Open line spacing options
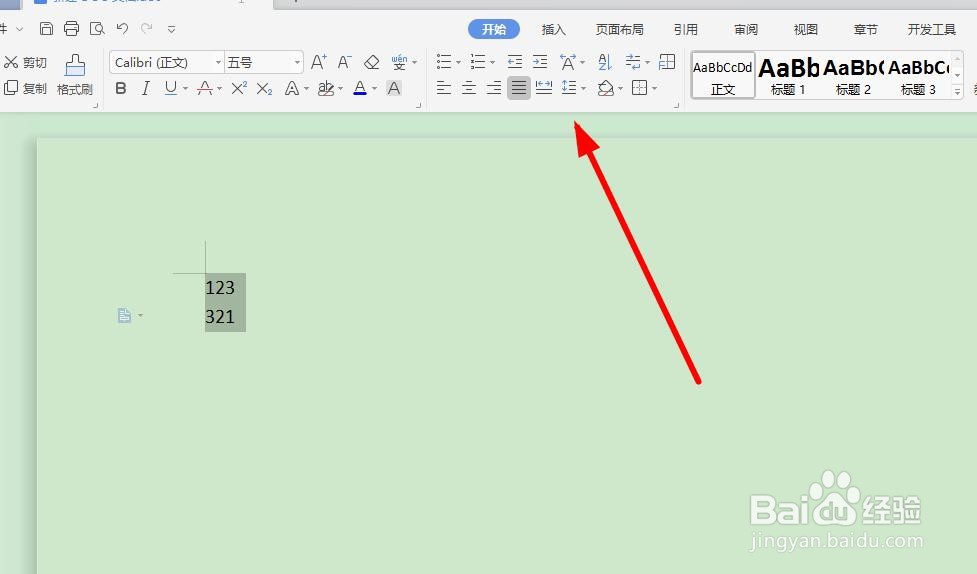 569,88
